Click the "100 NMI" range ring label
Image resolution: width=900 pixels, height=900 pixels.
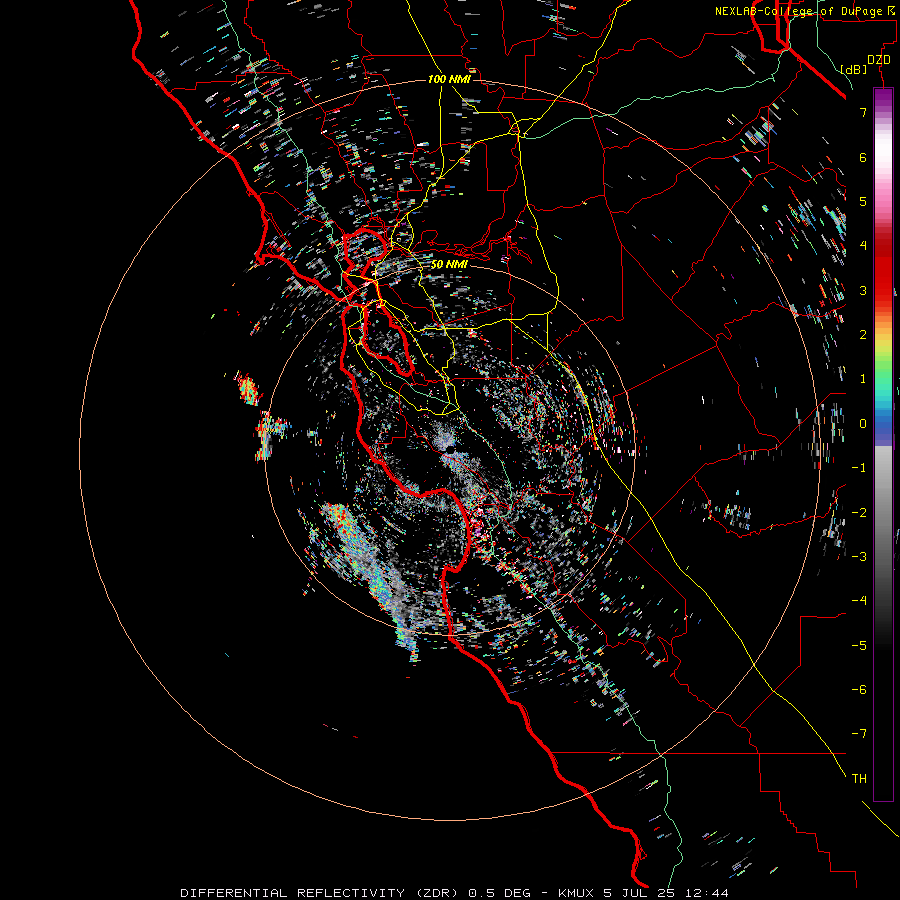[449, 79]
